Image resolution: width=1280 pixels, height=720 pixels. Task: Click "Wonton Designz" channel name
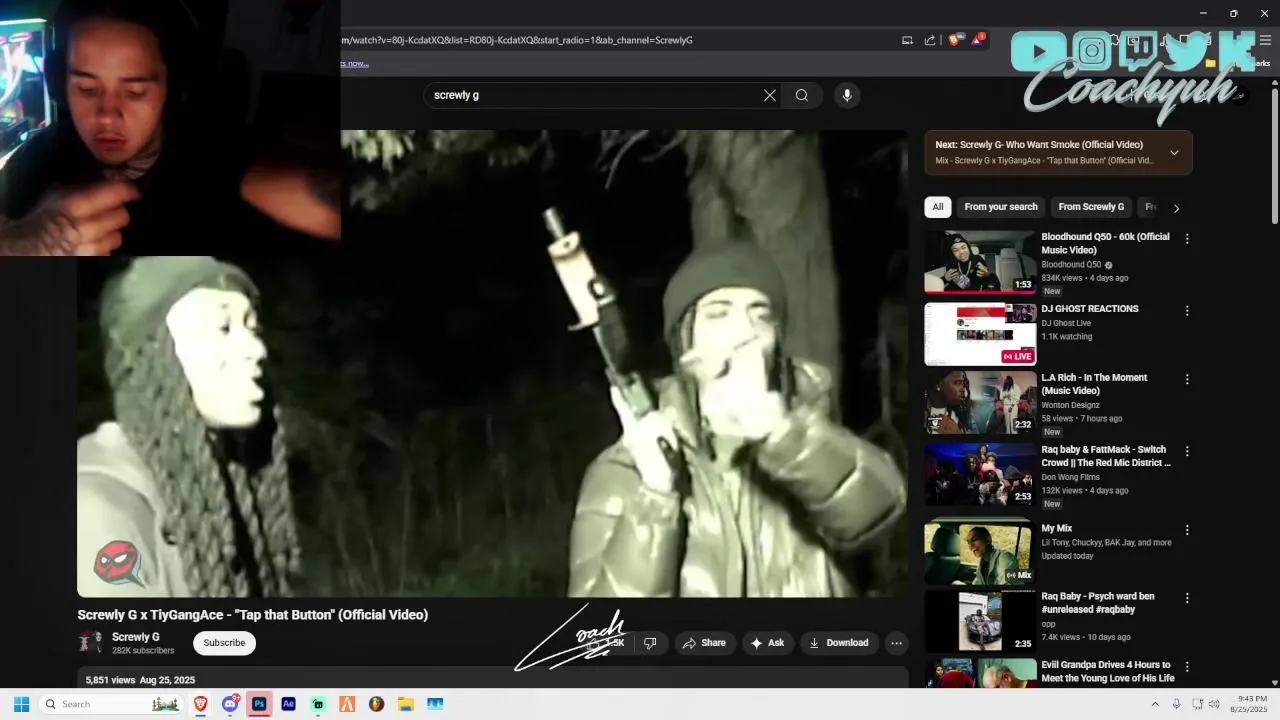(x=1070, y=405)
